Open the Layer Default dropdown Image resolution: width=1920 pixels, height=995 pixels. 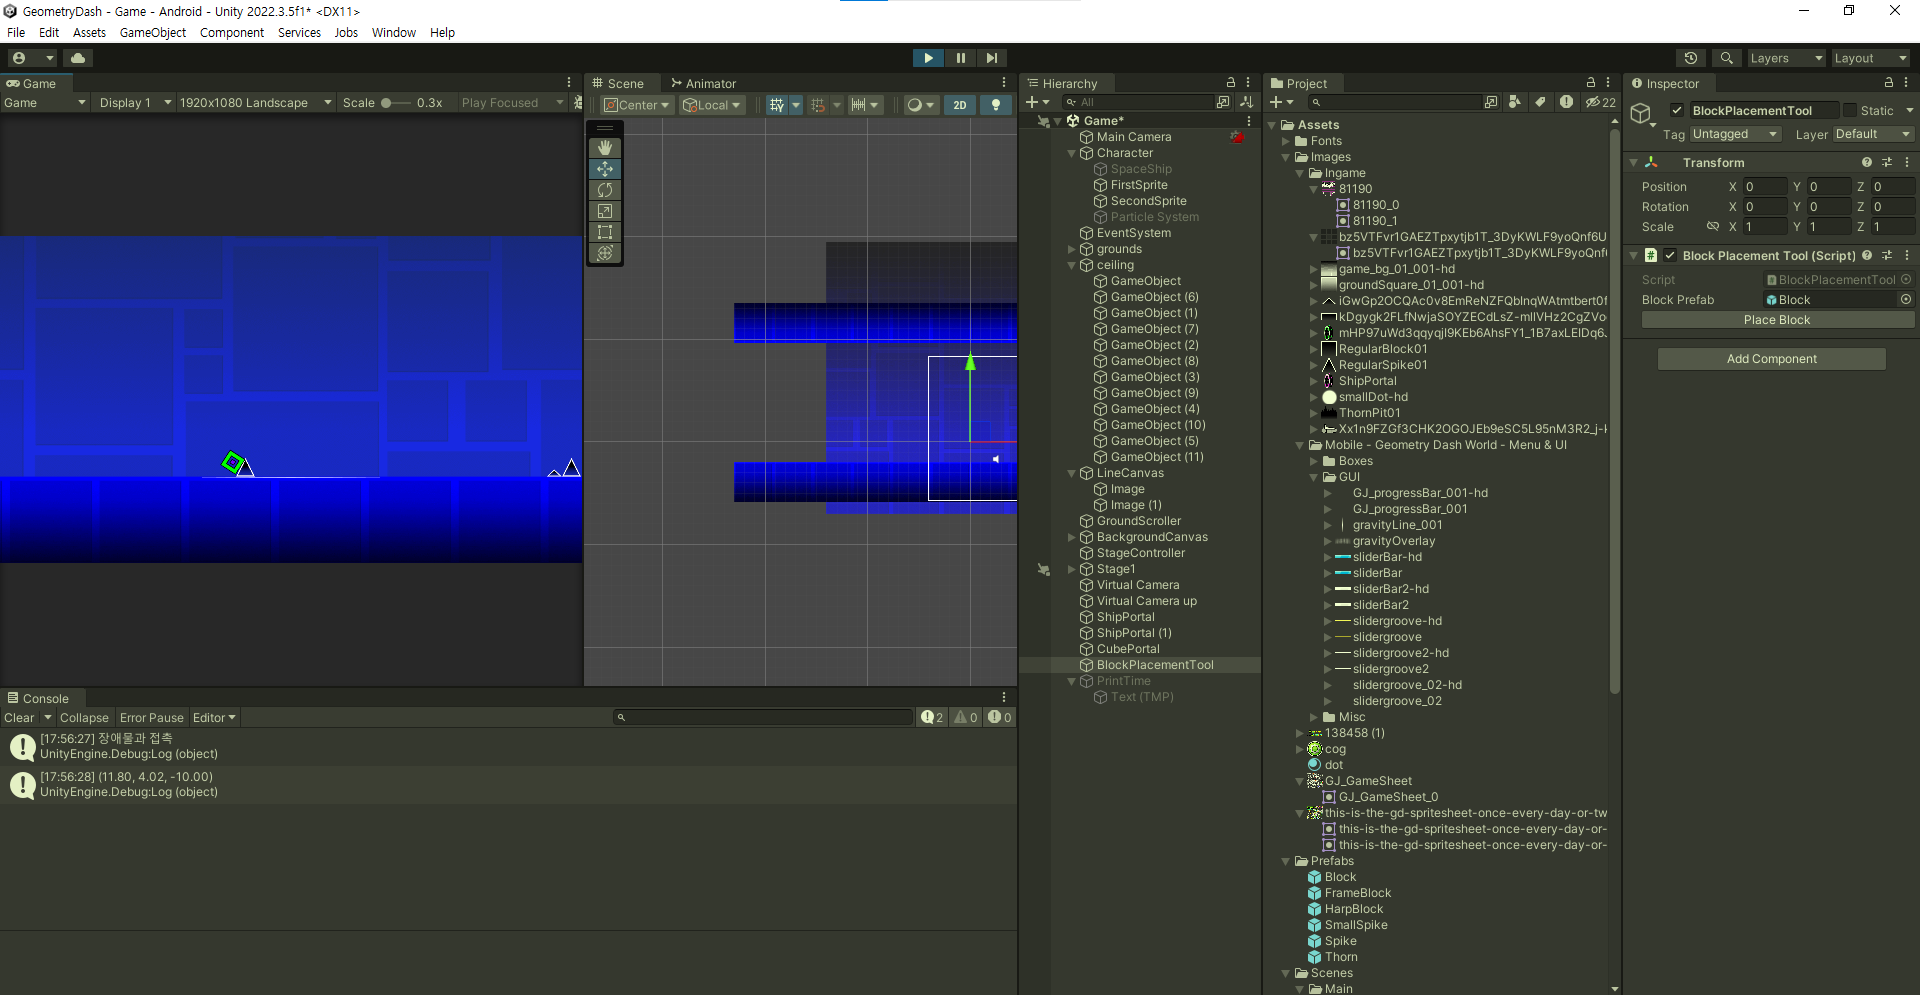[1873, 134]
